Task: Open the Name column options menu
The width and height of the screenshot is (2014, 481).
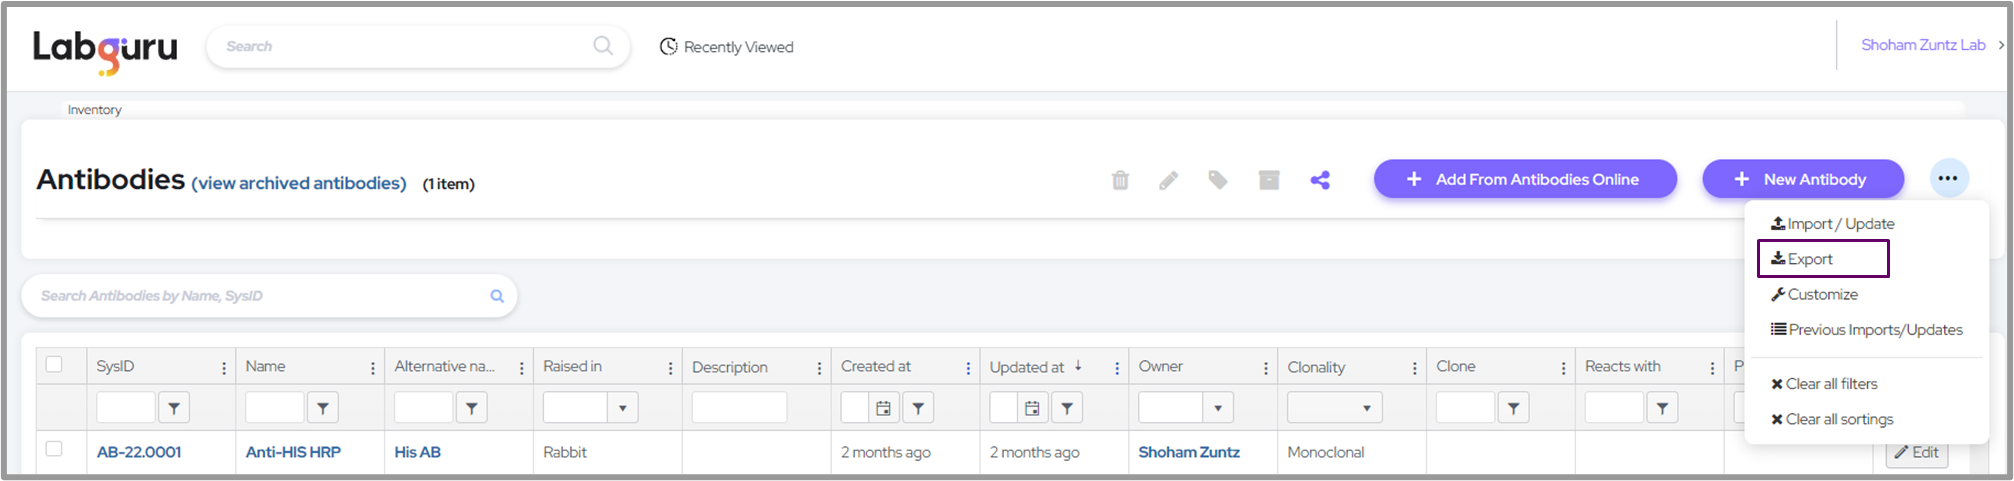Action: [373, 368]
